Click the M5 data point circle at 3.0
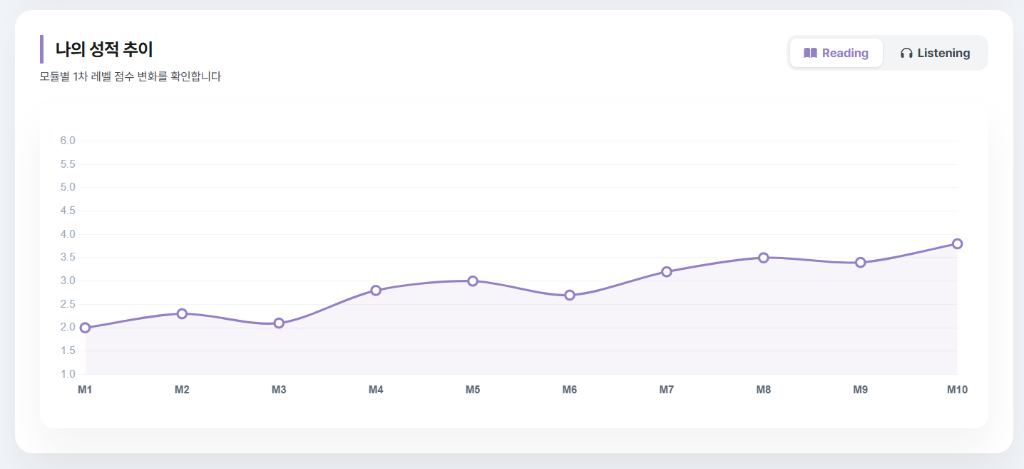1024x469 pixels. coord(473,281)
